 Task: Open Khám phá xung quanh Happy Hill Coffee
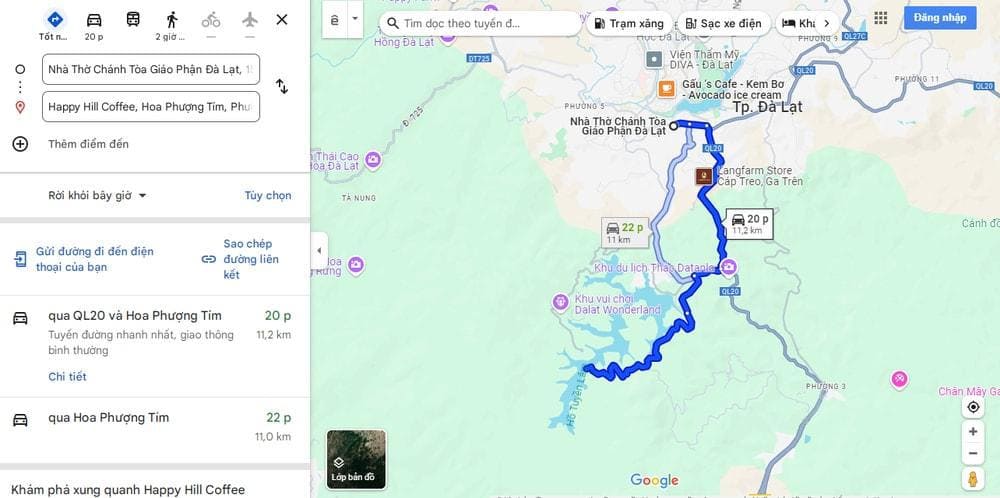(x=128, y=490)
